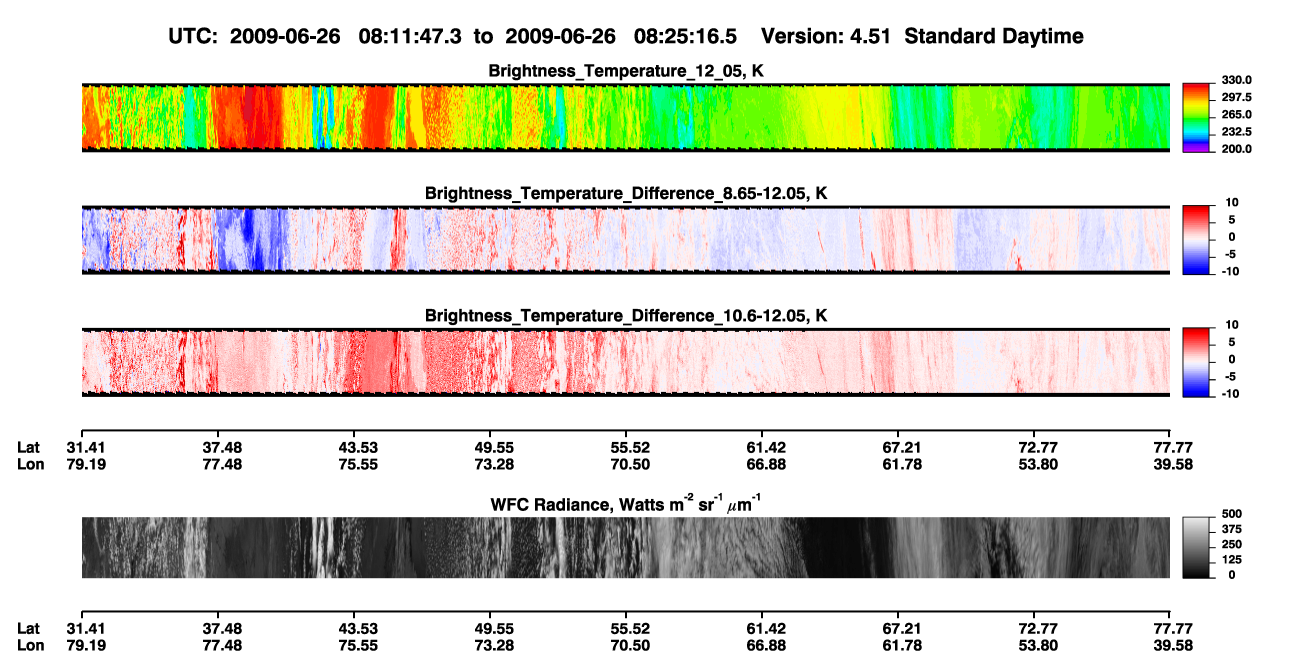1300x667 pixels.
Task: Click the Brightness_Temperature_12_05 image strip
Action: click(625, 117)
